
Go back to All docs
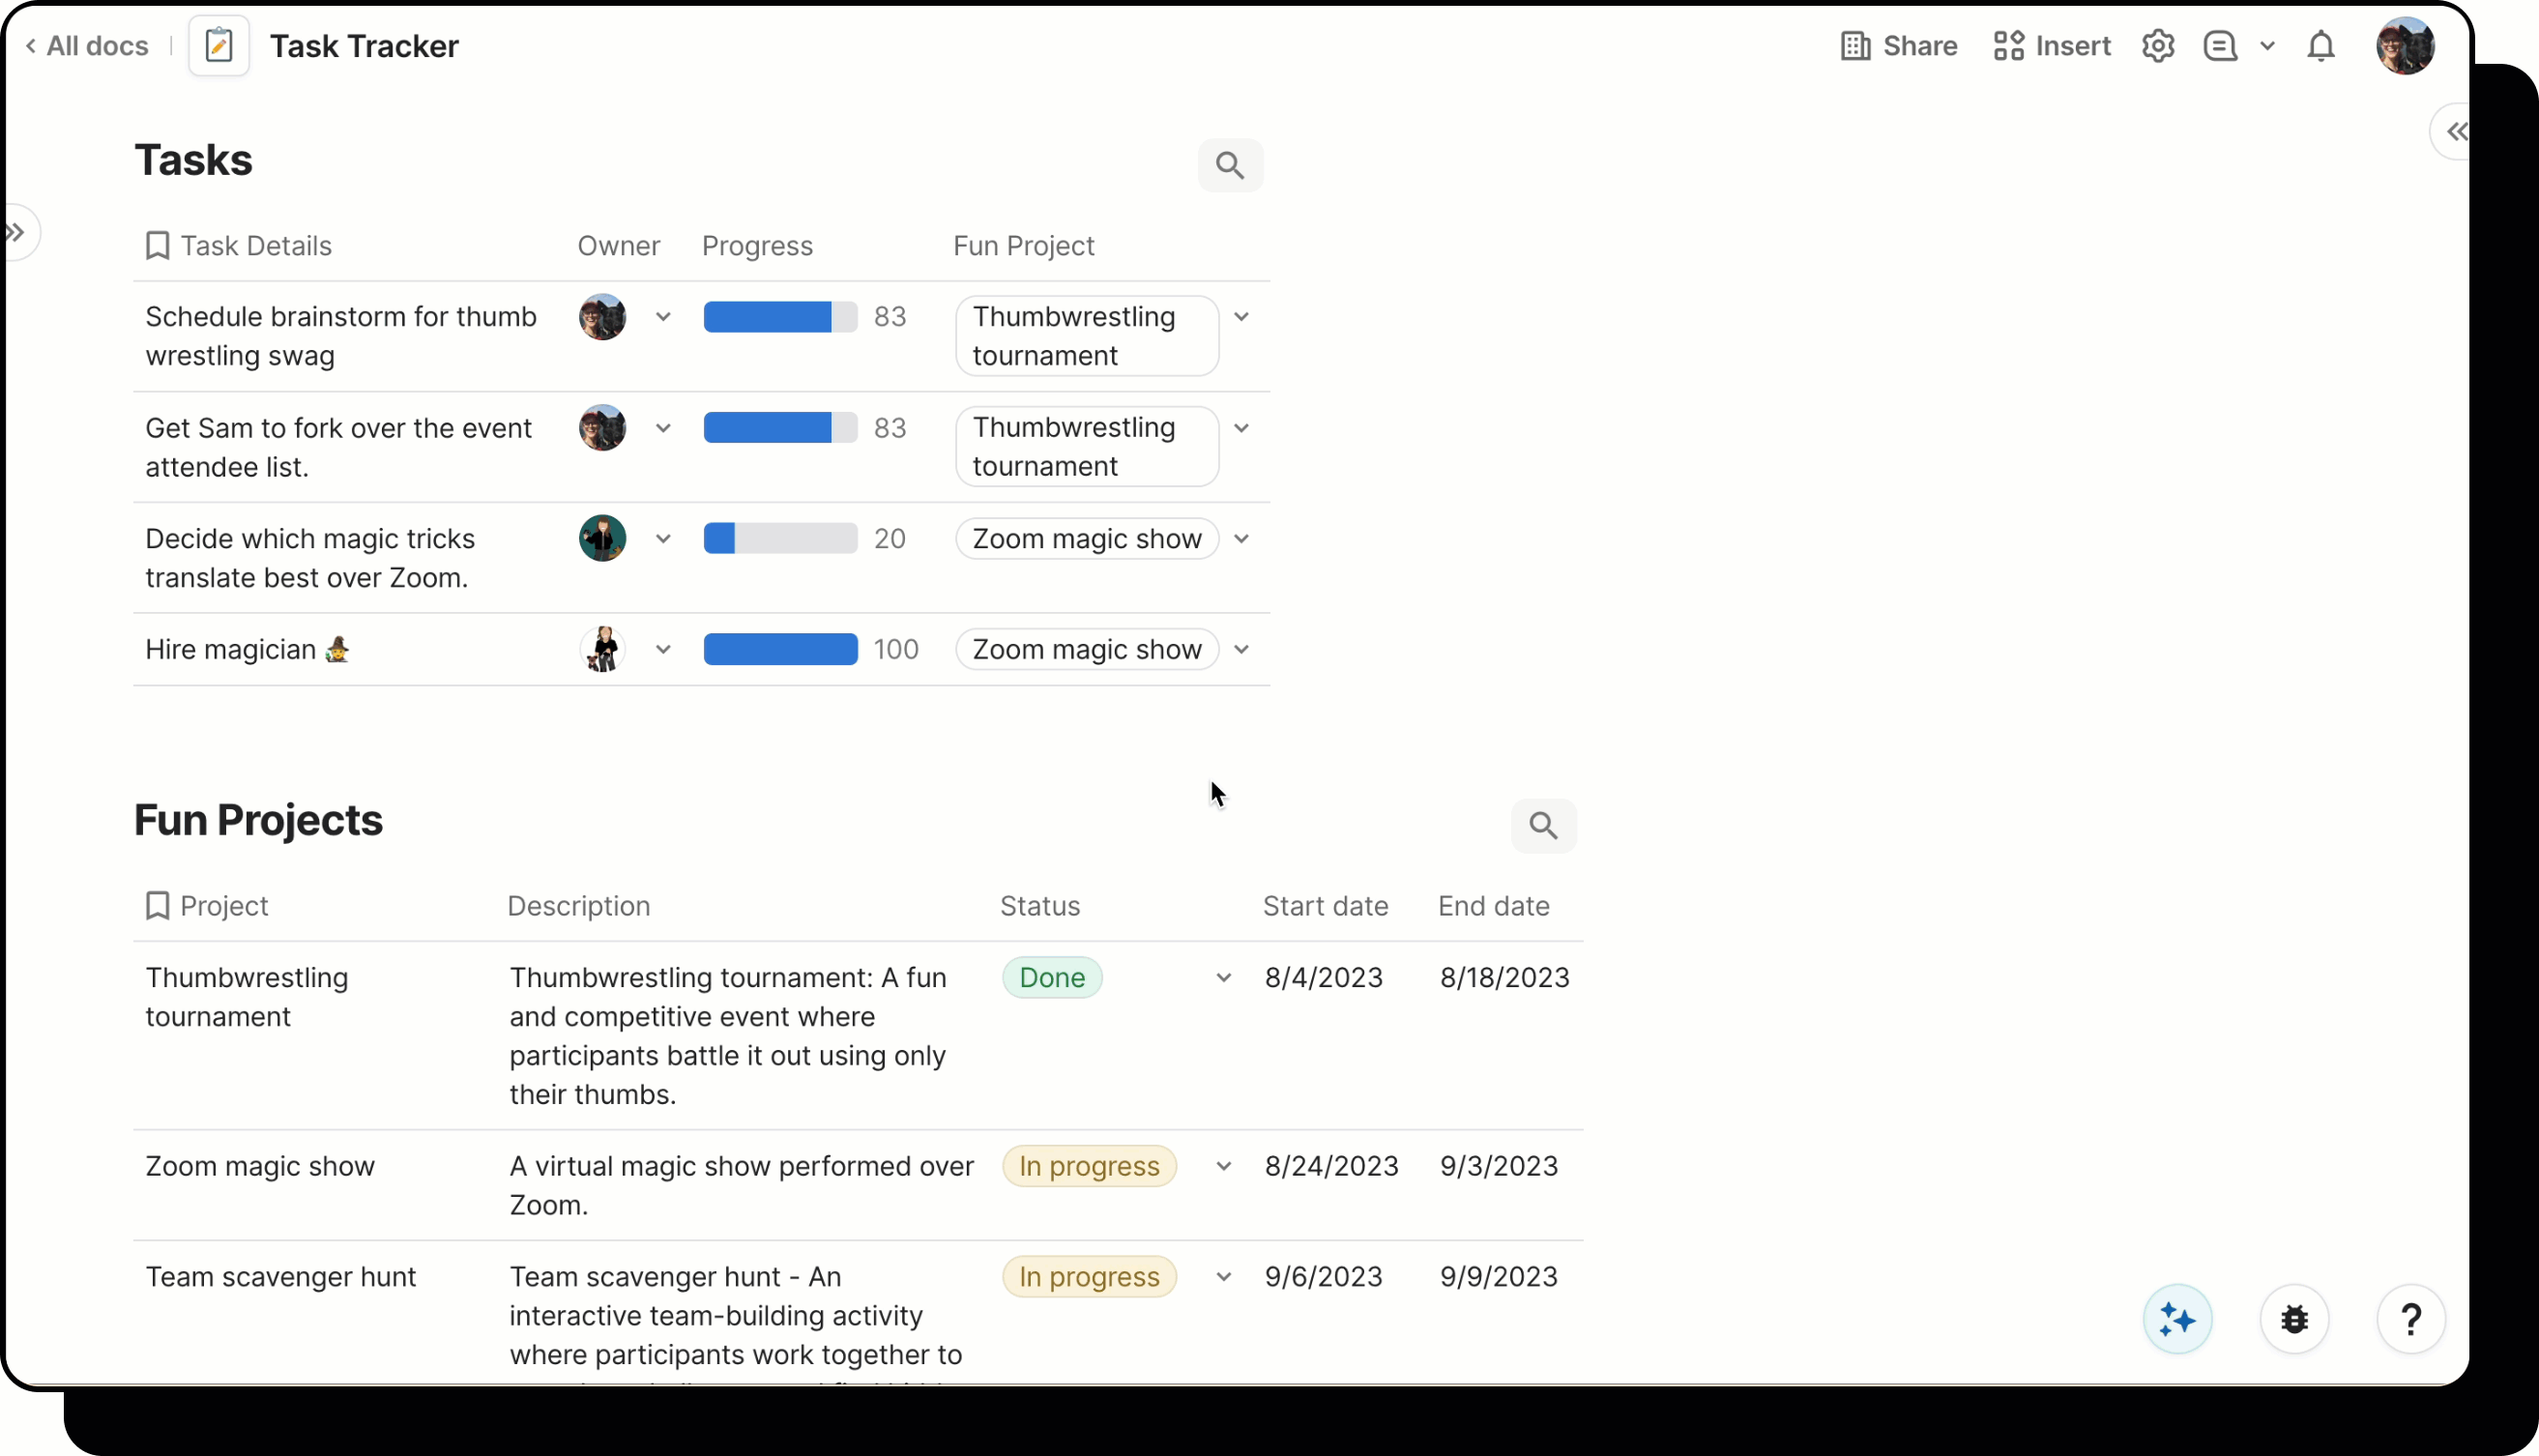tap(86, 45)
